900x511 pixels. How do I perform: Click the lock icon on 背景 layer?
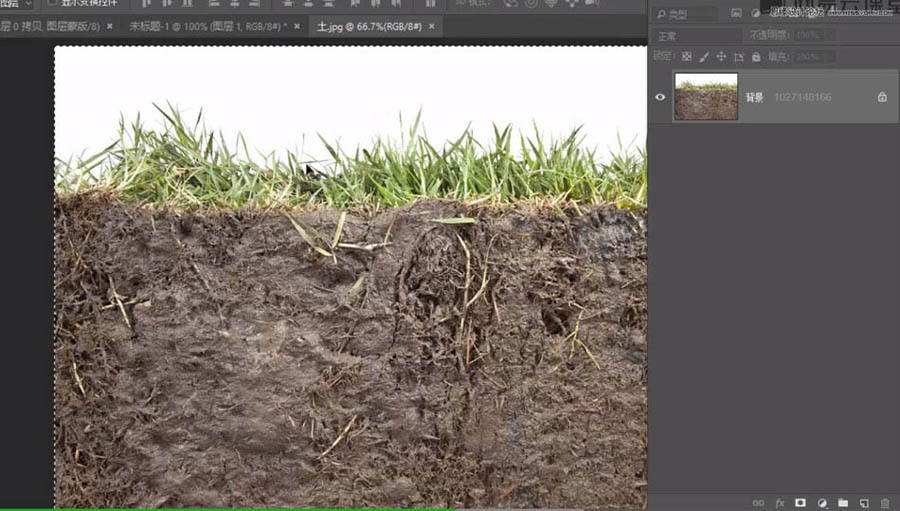[882, 97]
